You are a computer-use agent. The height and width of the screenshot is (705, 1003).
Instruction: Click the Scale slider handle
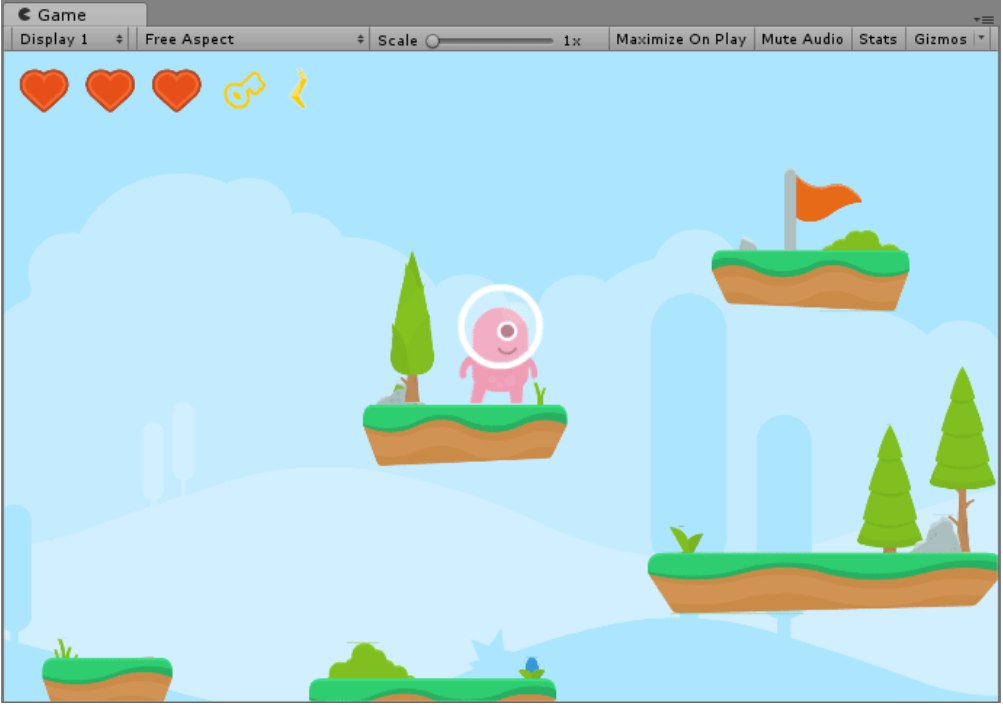tap(433, 40)
